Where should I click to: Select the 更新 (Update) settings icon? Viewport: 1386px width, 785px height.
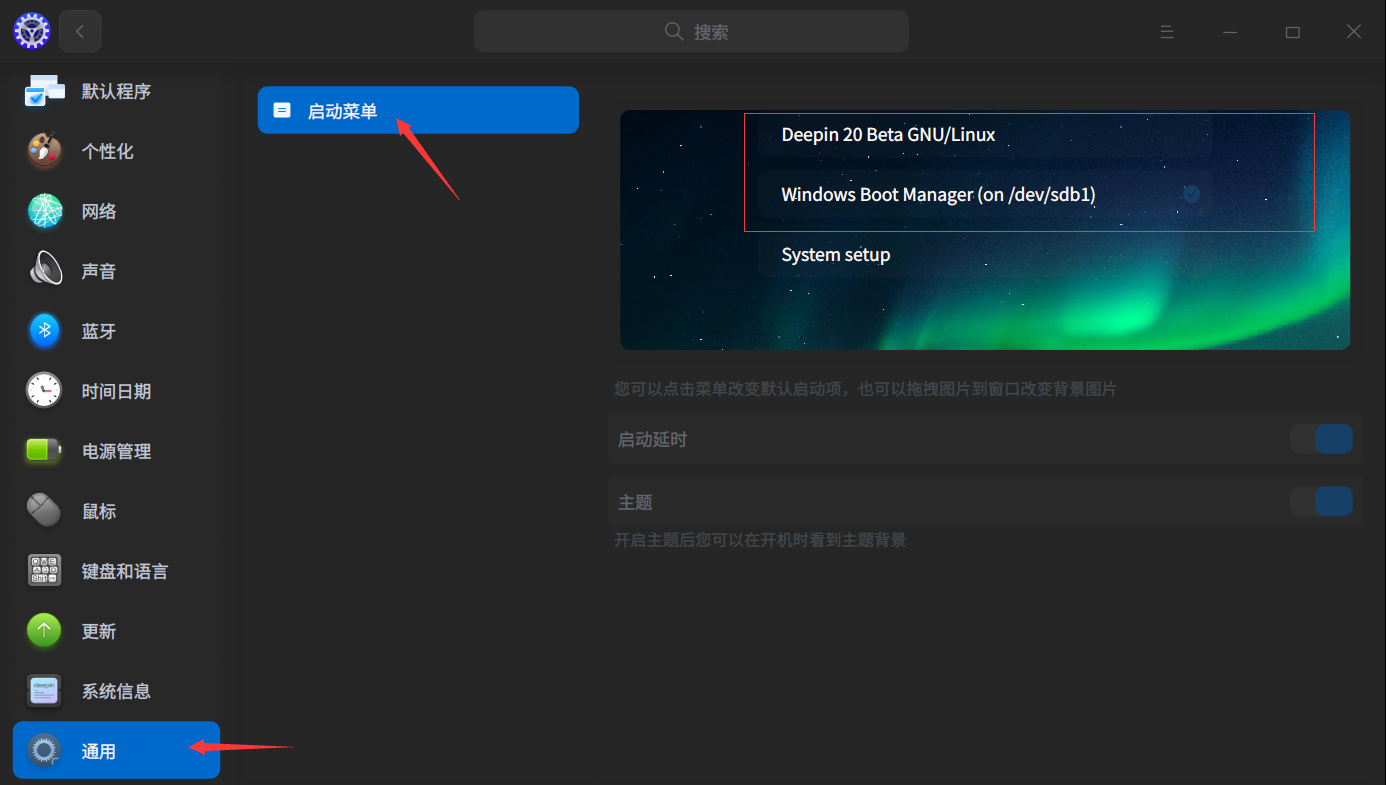44,630
